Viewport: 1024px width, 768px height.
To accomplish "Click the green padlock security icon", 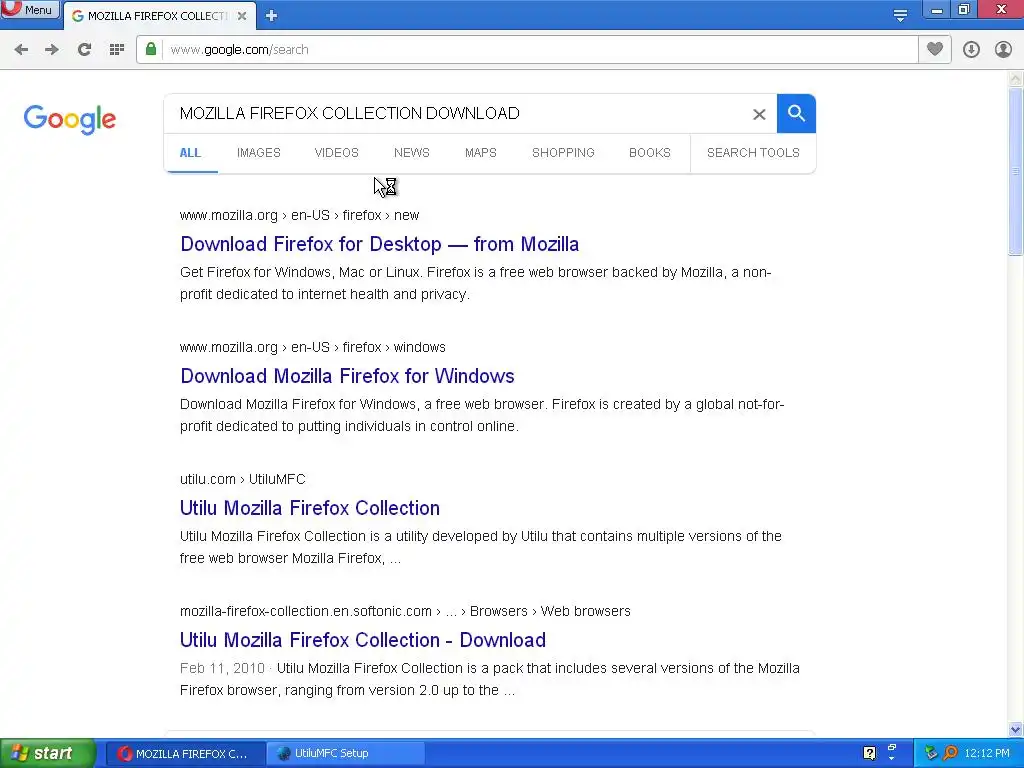I will tap(151, 50).
